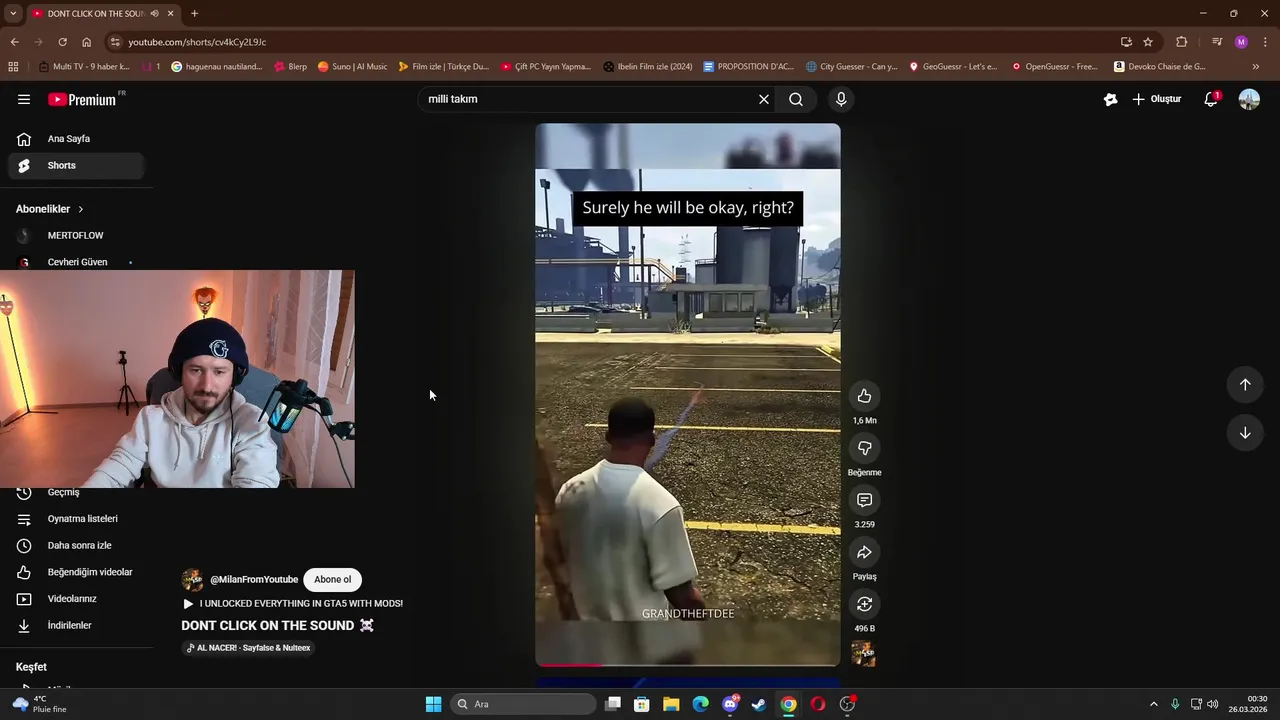Reload the page
The height and width of the screenshot is (720, 1280).
pyautogui.click(x=62, y=42)
